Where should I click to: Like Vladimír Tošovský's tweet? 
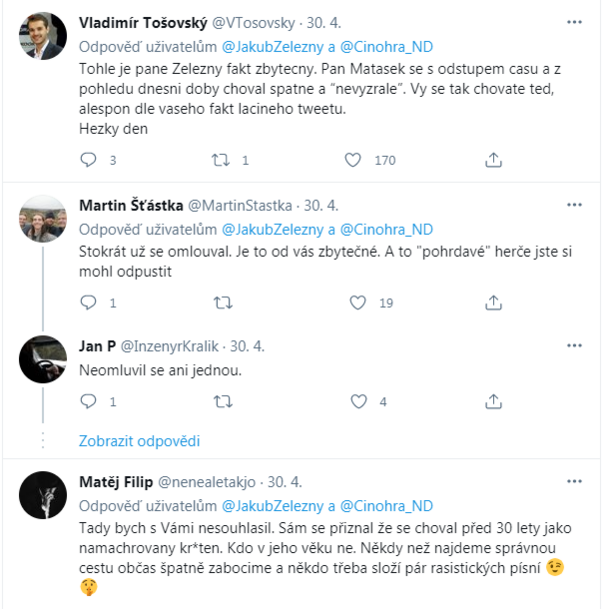(x=353, y=160)
